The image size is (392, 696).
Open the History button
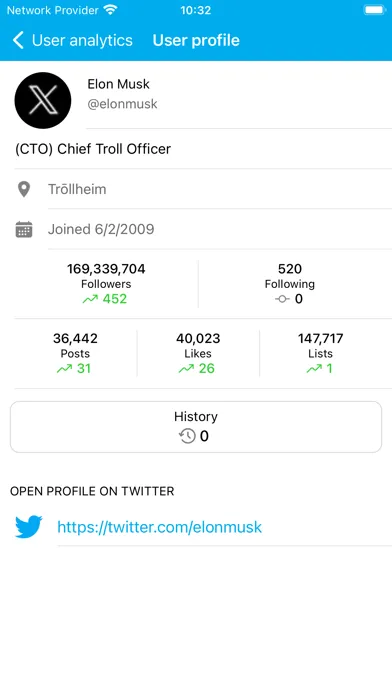click(x=196, y=427)
